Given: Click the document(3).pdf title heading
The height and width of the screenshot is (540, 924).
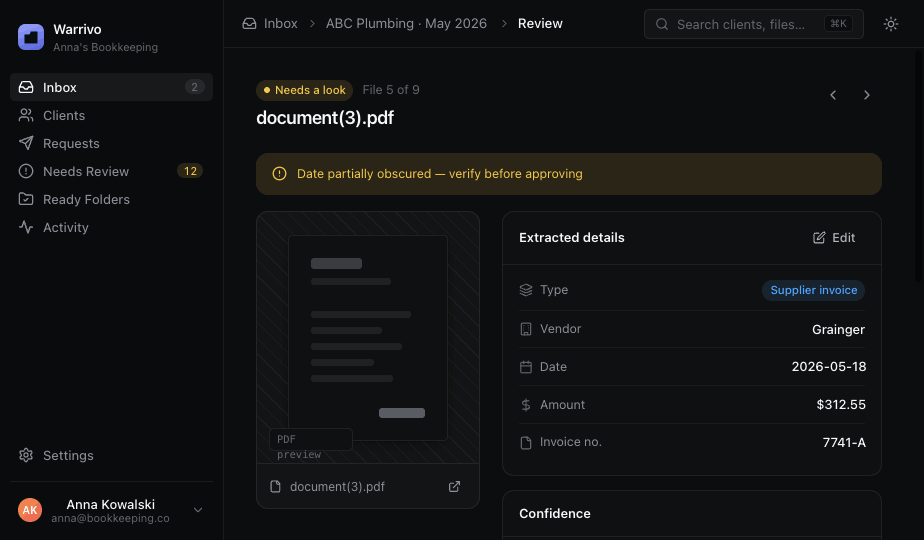Looking at the screenshot, I should point(325,118).
